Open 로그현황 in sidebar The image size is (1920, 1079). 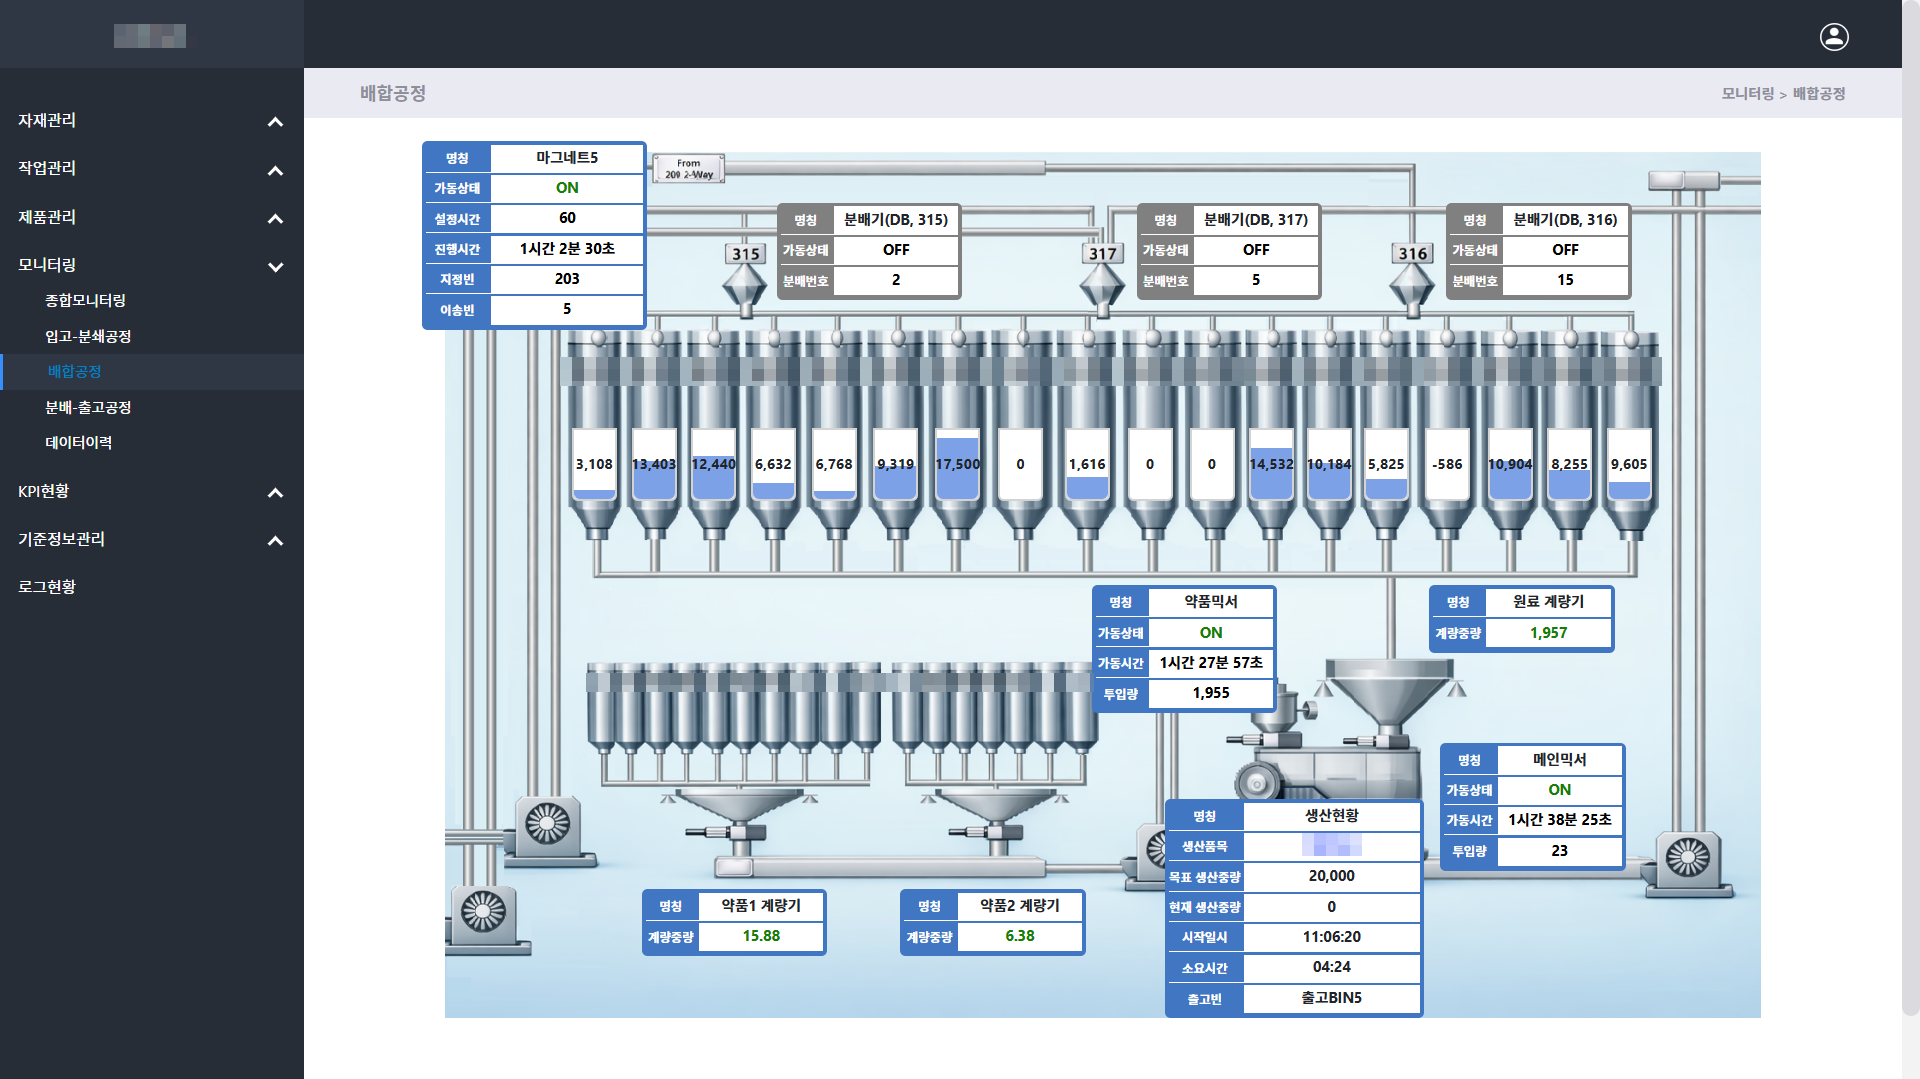(x=47, y=588)
